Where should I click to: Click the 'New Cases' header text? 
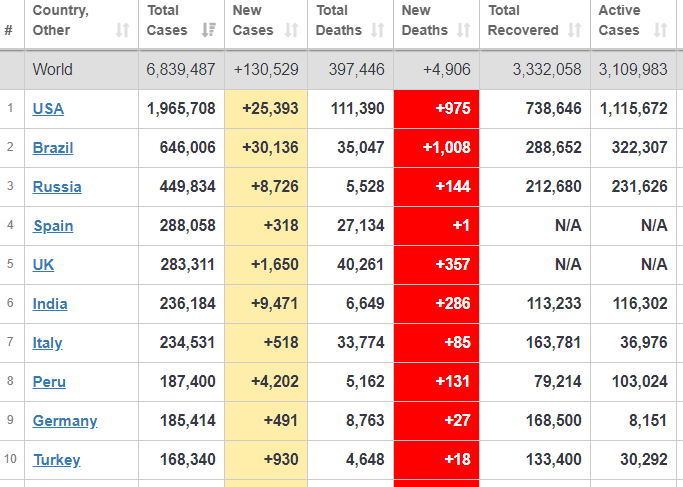[x=253, y=20]
